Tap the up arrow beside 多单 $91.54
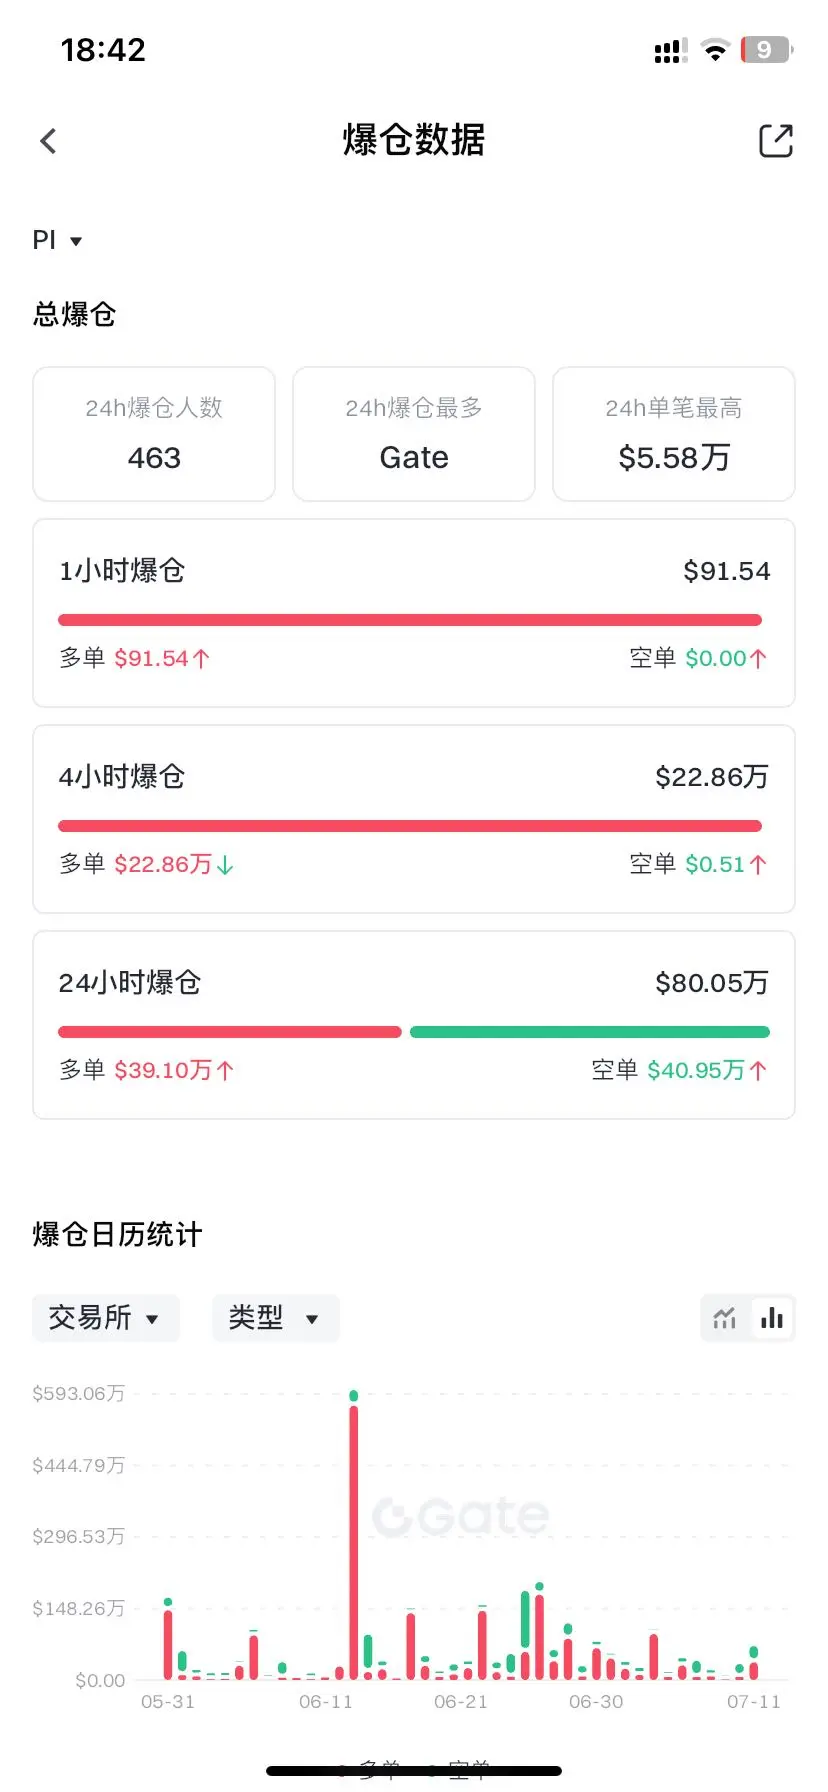The image size is (828, 1792). point(201,659)
